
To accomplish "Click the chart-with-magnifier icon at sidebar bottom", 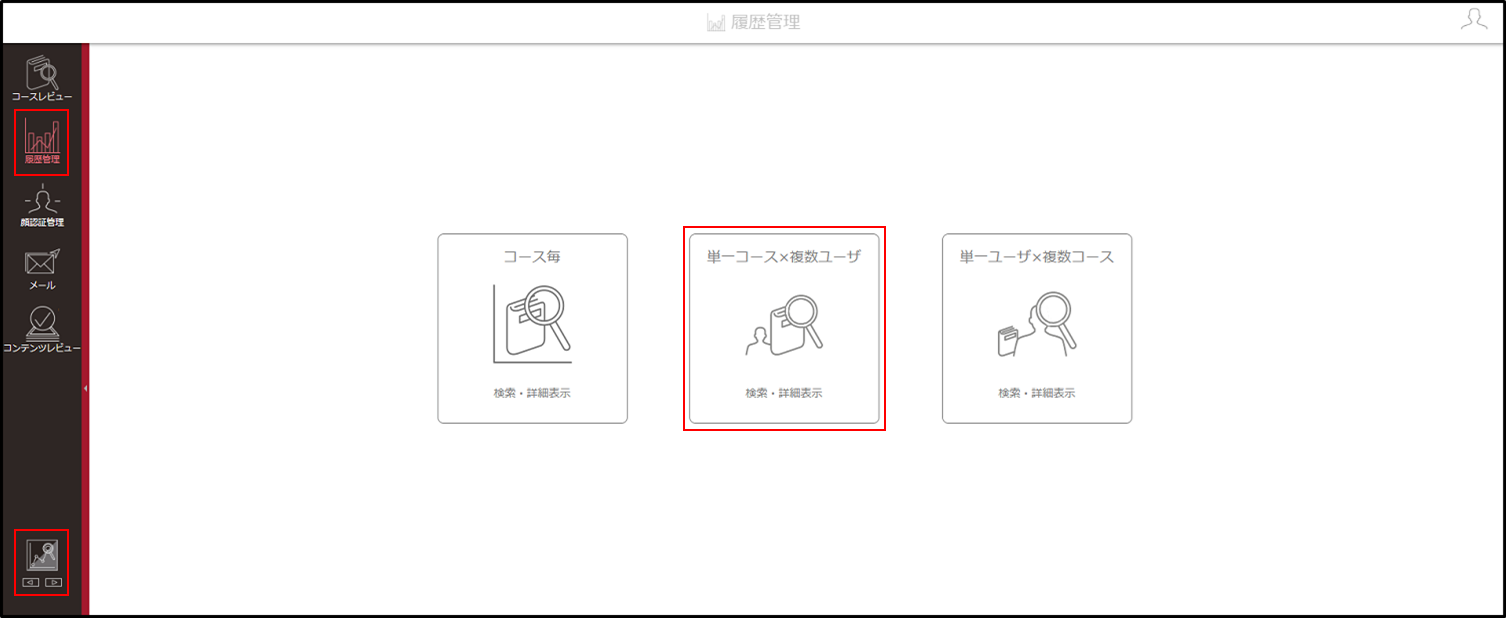I will tap(42, 555).
